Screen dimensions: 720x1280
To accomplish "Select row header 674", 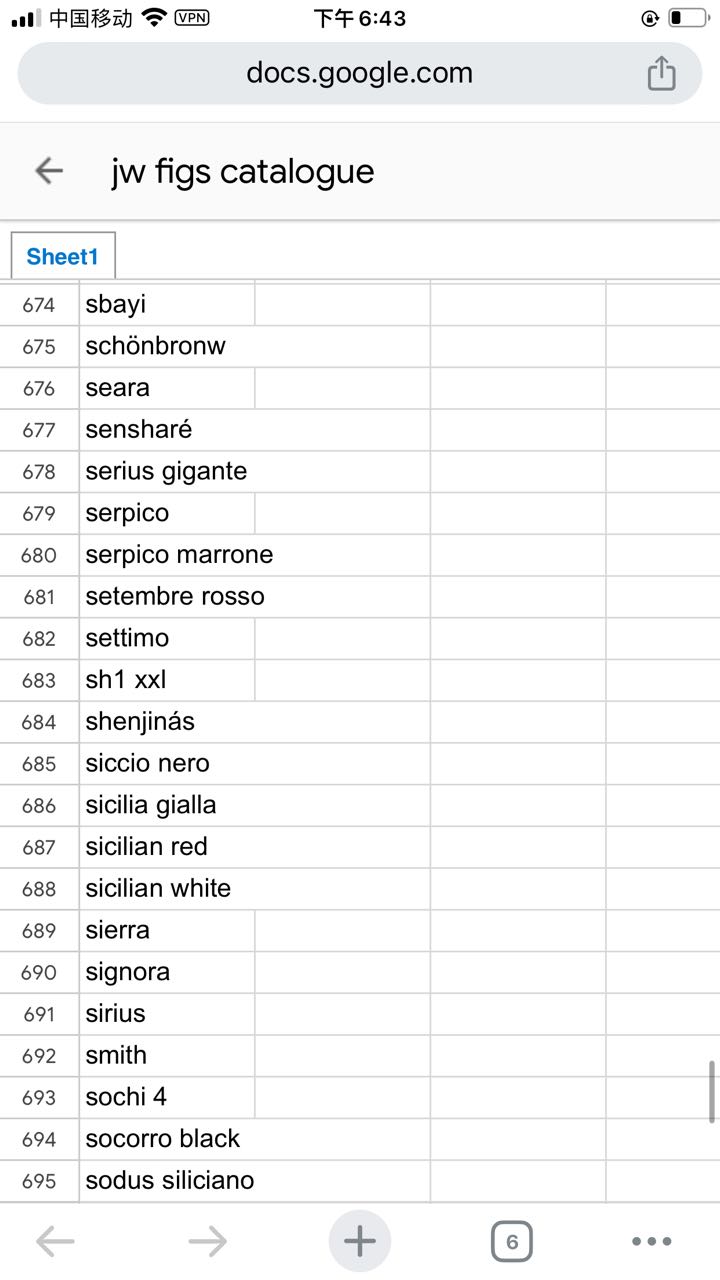I will [x=39, y=304].
